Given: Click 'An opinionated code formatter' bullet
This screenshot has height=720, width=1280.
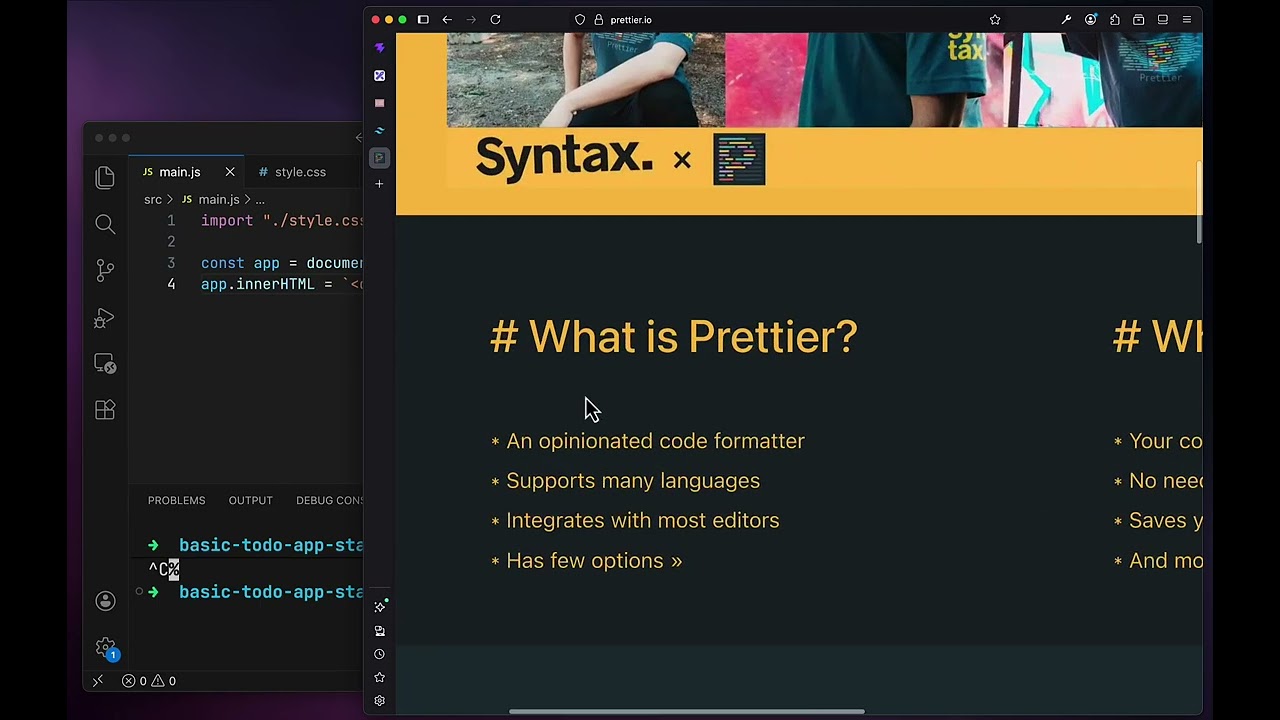Looking at the screenshot, I should click(x=655, y=441).
